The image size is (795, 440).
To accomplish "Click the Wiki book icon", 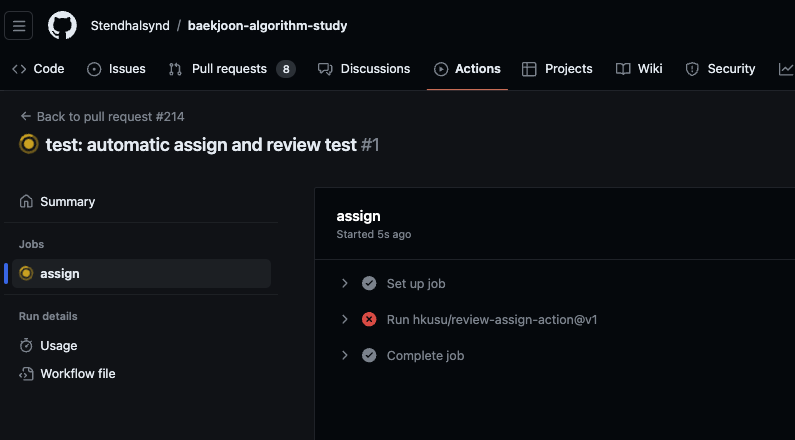I will click(623, 69).
